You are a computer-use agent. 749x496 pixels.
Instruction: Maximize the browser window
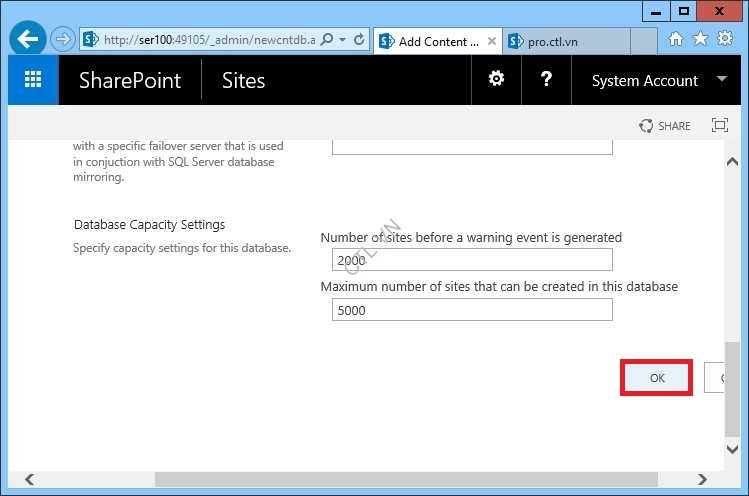click(x=684, y=11)
